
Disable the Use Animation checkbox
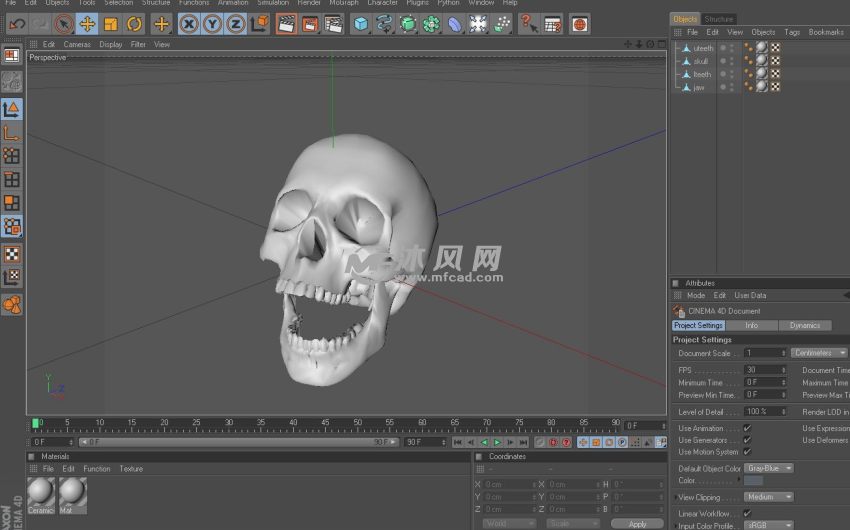point(747,428)
